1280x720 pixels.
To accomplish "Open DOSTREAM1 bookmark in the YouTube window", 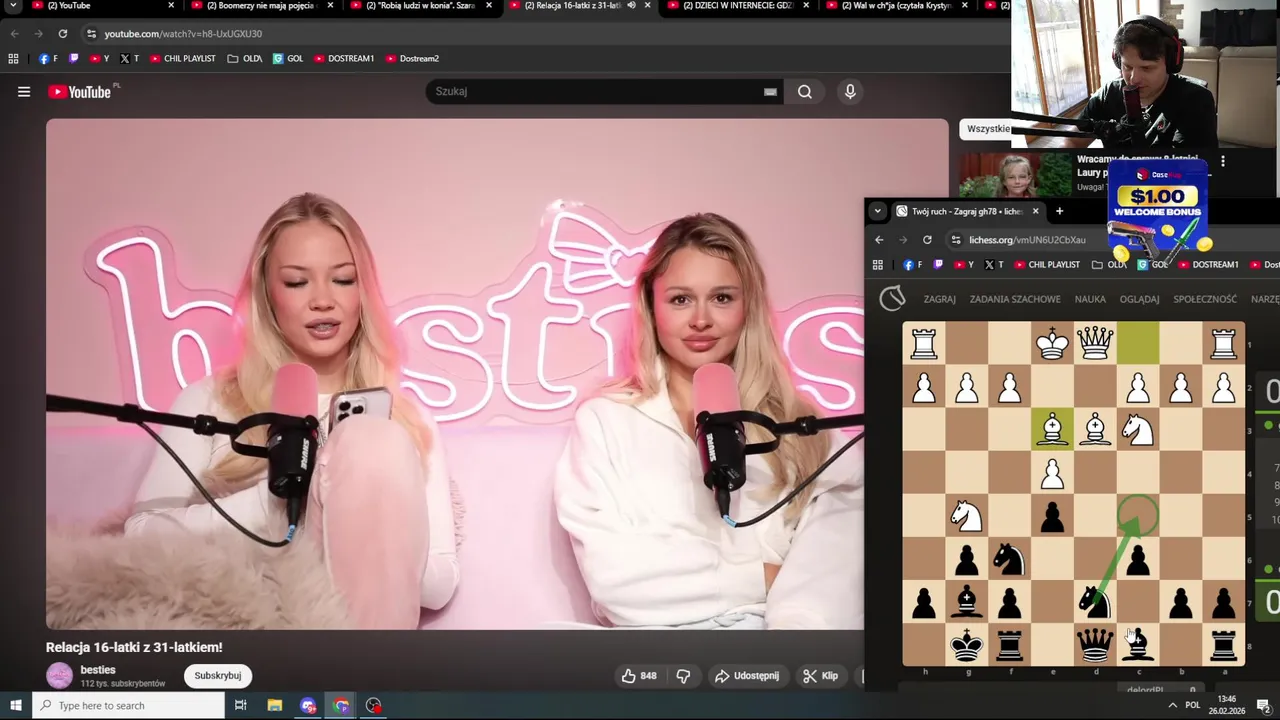I will (344, 59).
